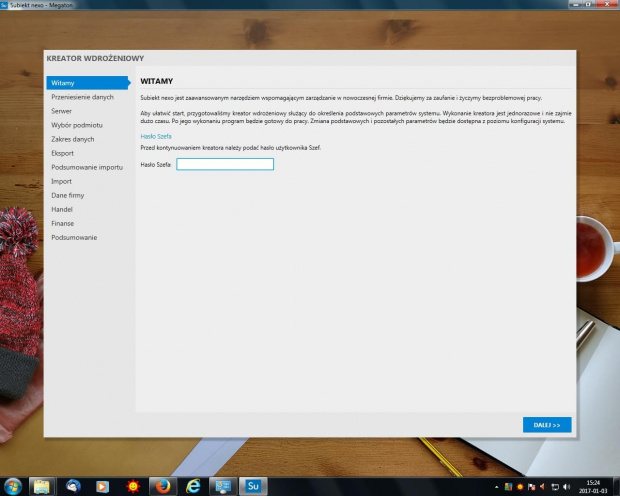
Task: Show hidden system tray icons
Action: [497, 486]
